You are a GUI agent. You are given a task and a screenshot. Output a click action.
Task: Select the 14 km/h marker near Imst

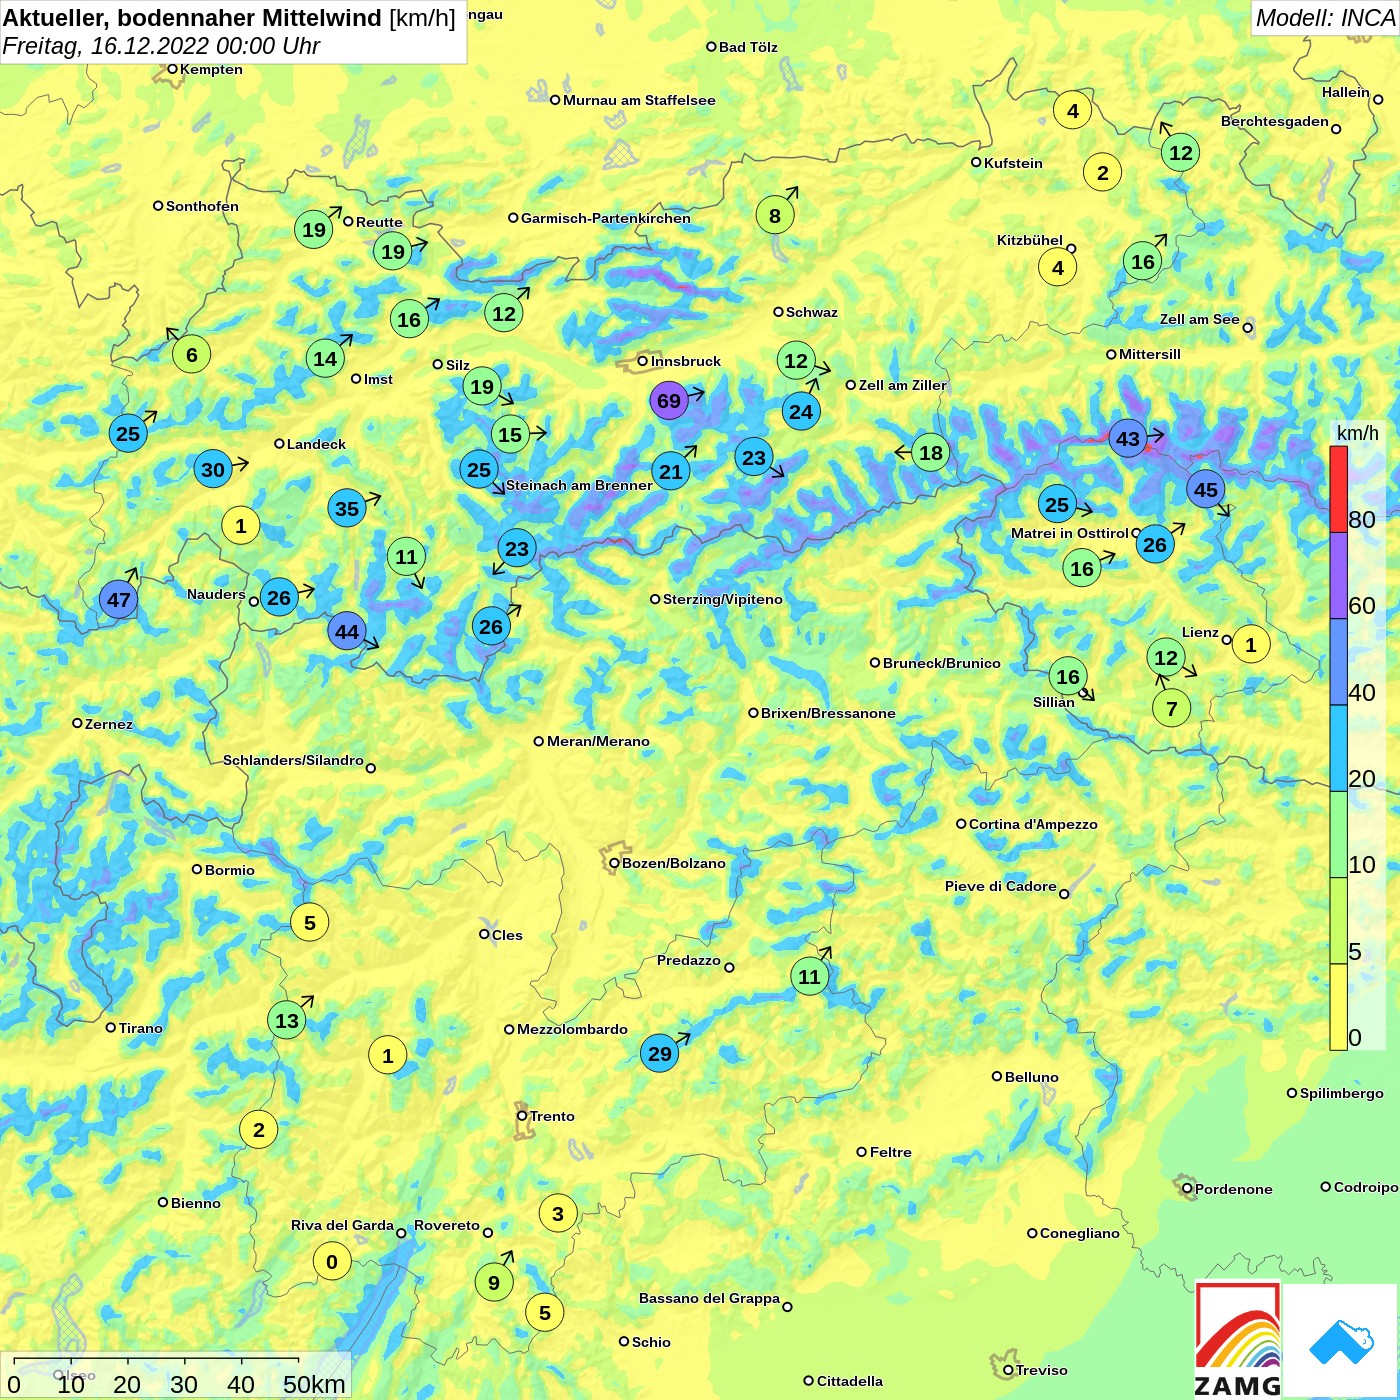(x=325, y=358)
